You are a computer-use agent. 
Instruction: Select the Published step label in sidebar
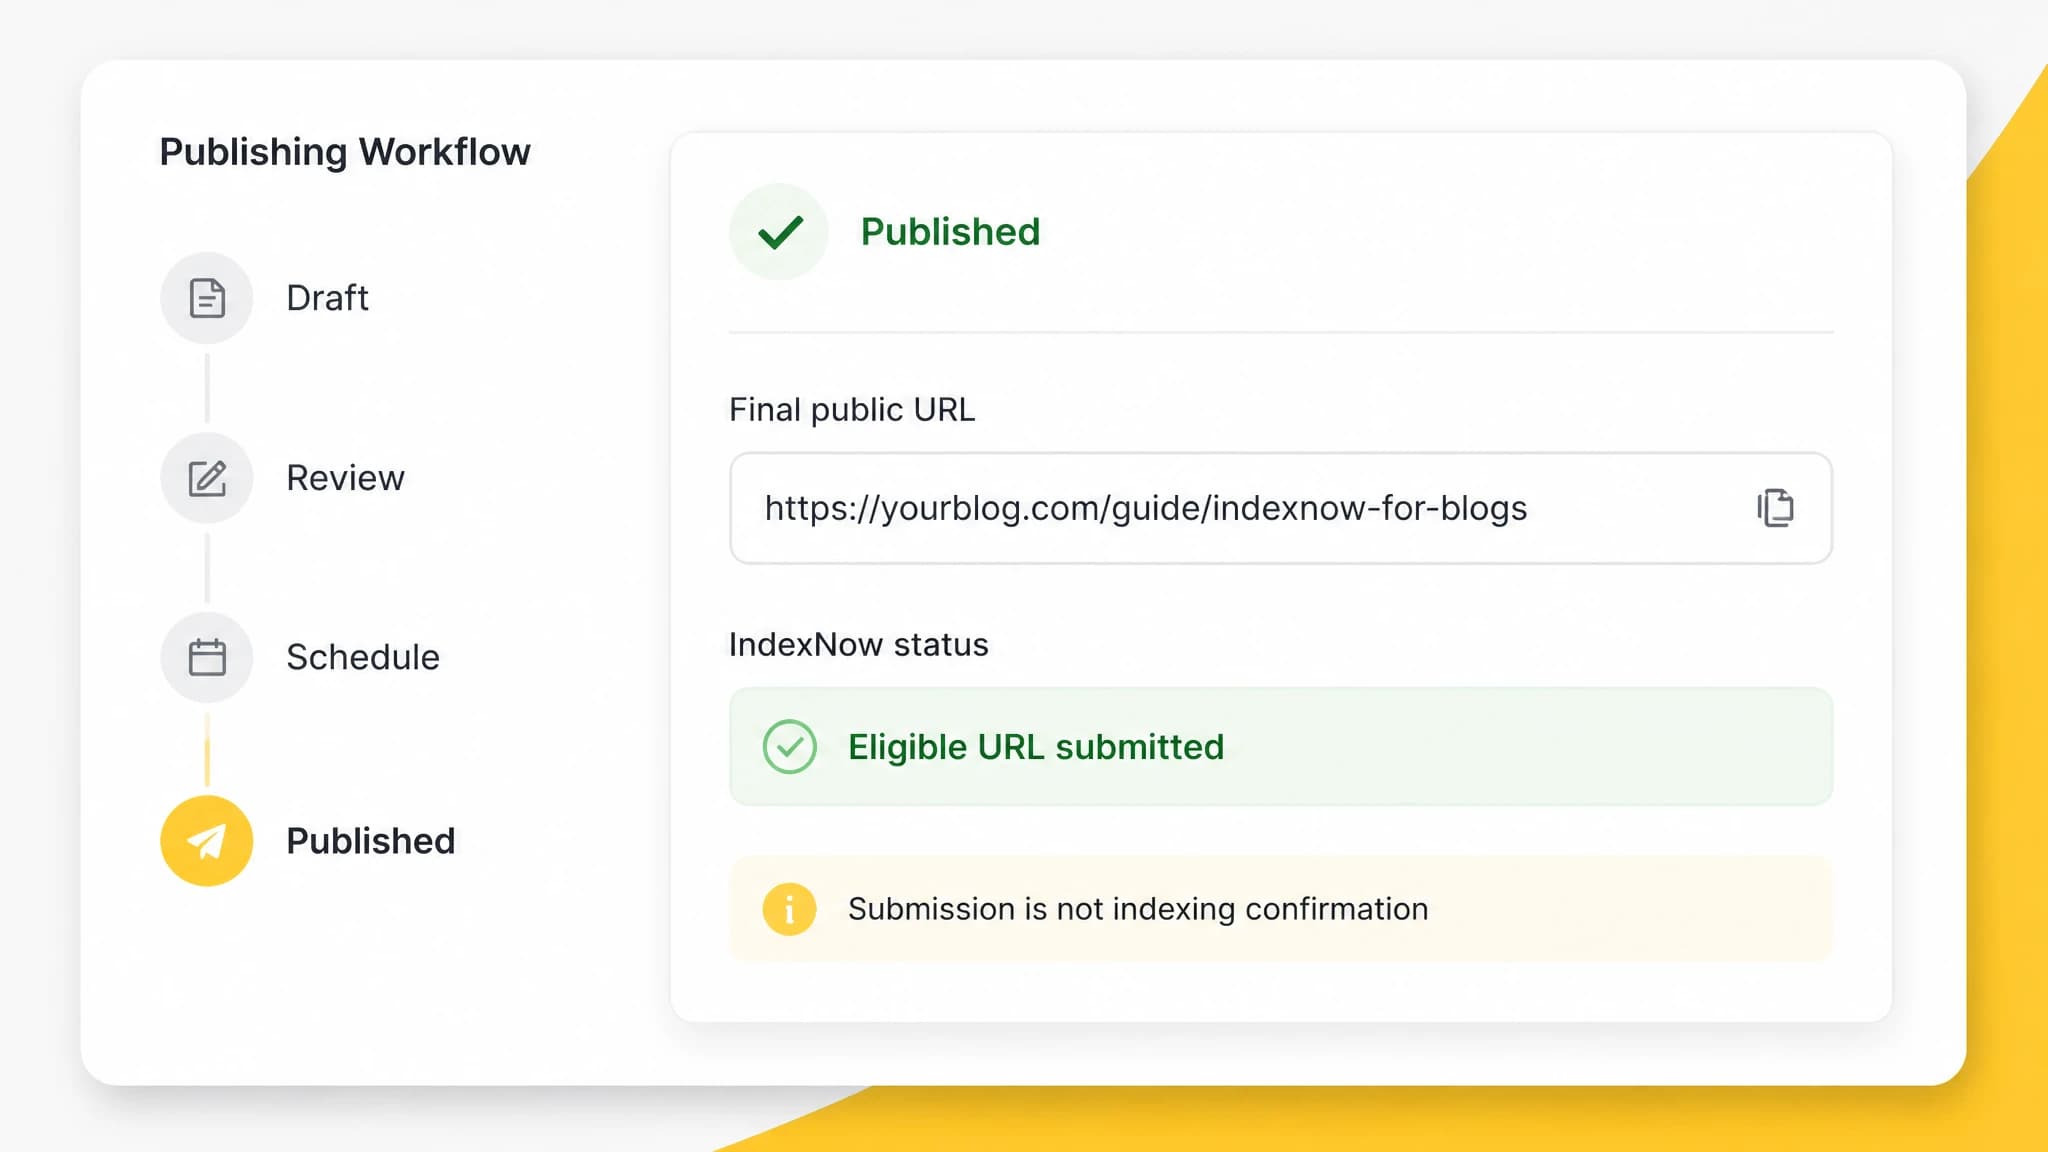pyautogui.click(x=371, y=841)
